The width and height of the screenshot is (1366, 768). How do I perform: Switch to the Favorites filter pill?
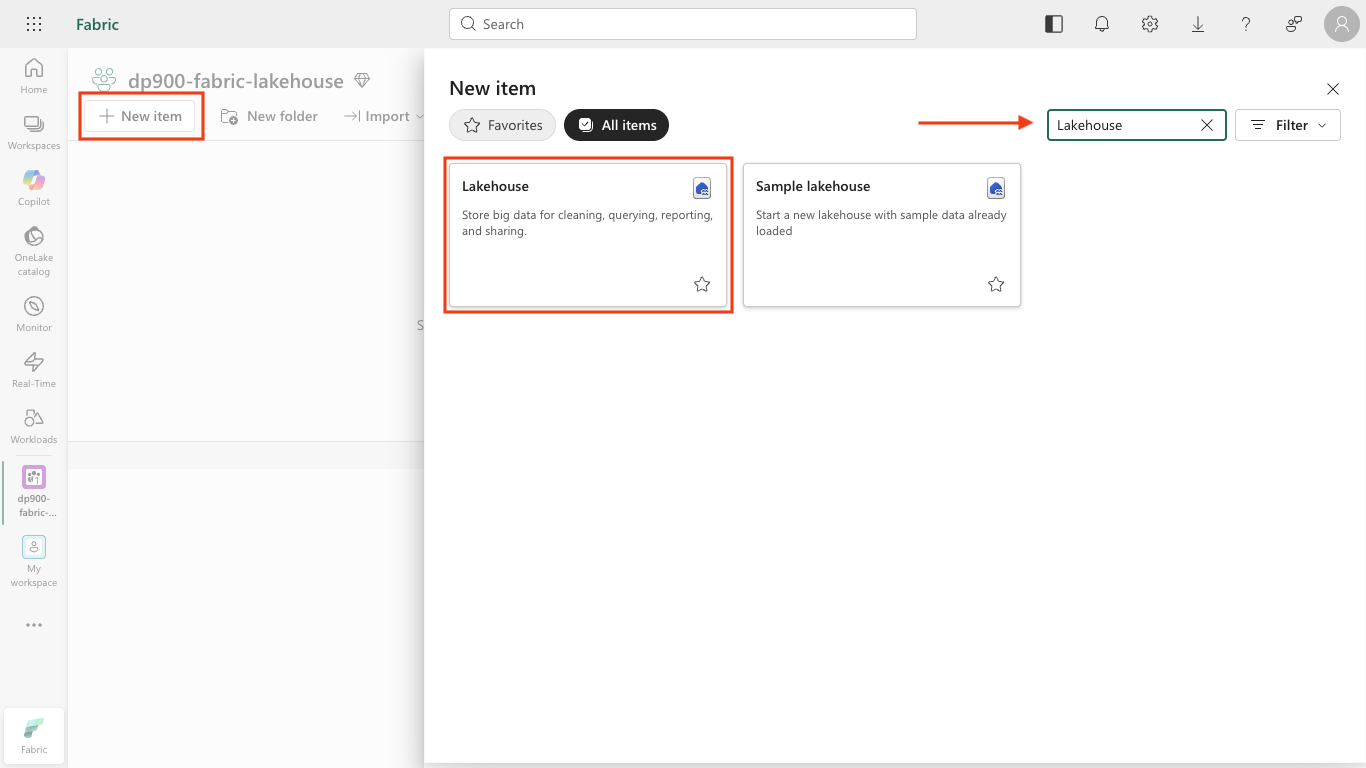503,125
